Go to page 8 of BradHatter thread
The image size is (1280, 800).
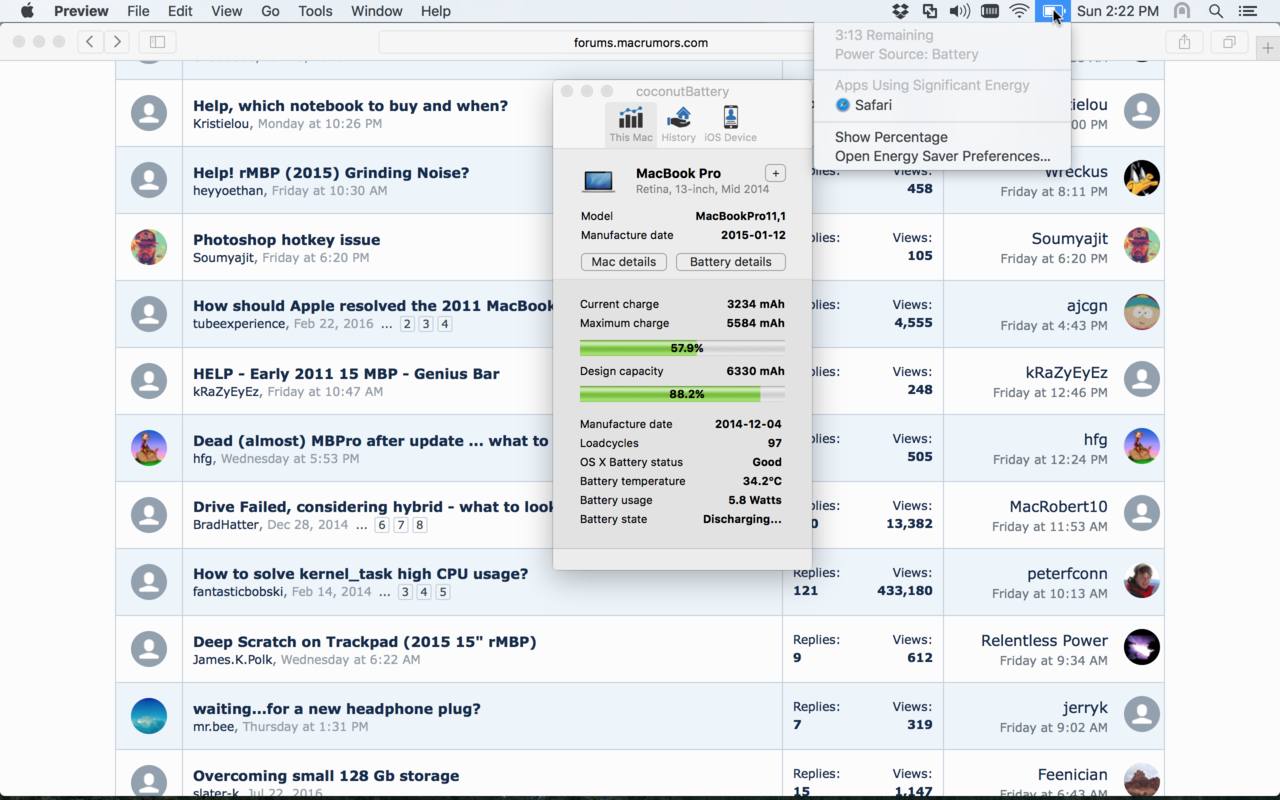[420, 525]
